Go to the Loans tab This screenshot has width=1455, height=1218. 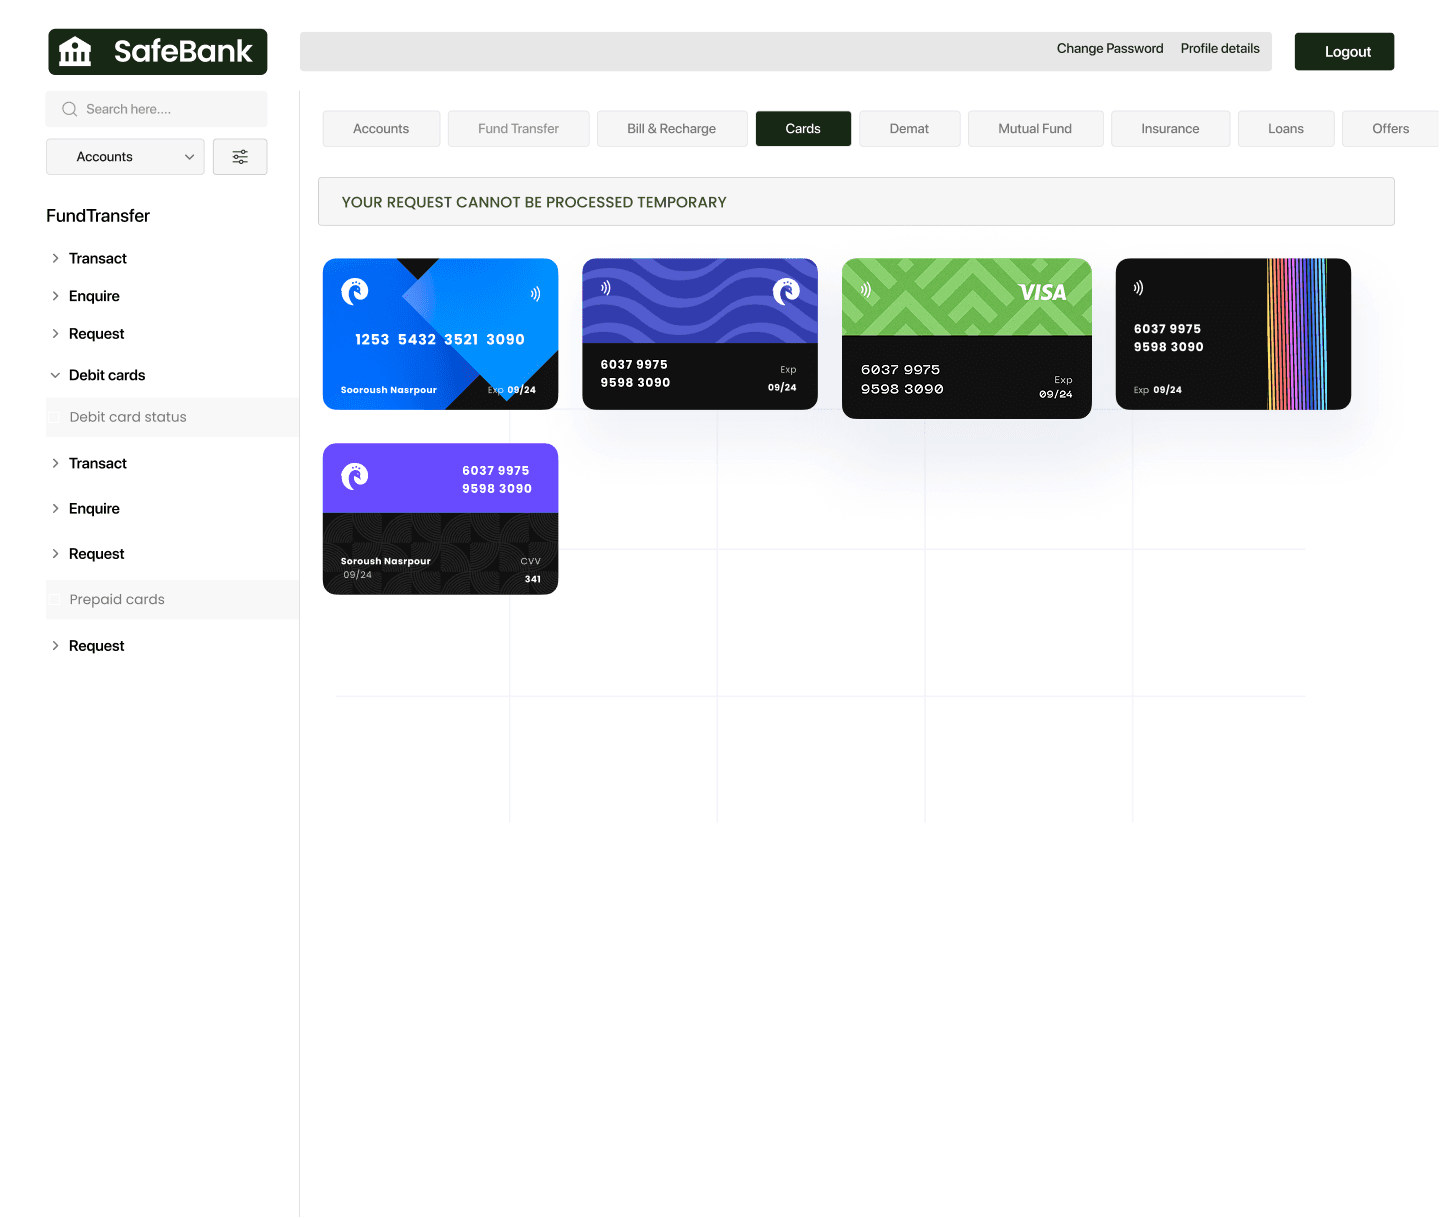pos(1286,129)
